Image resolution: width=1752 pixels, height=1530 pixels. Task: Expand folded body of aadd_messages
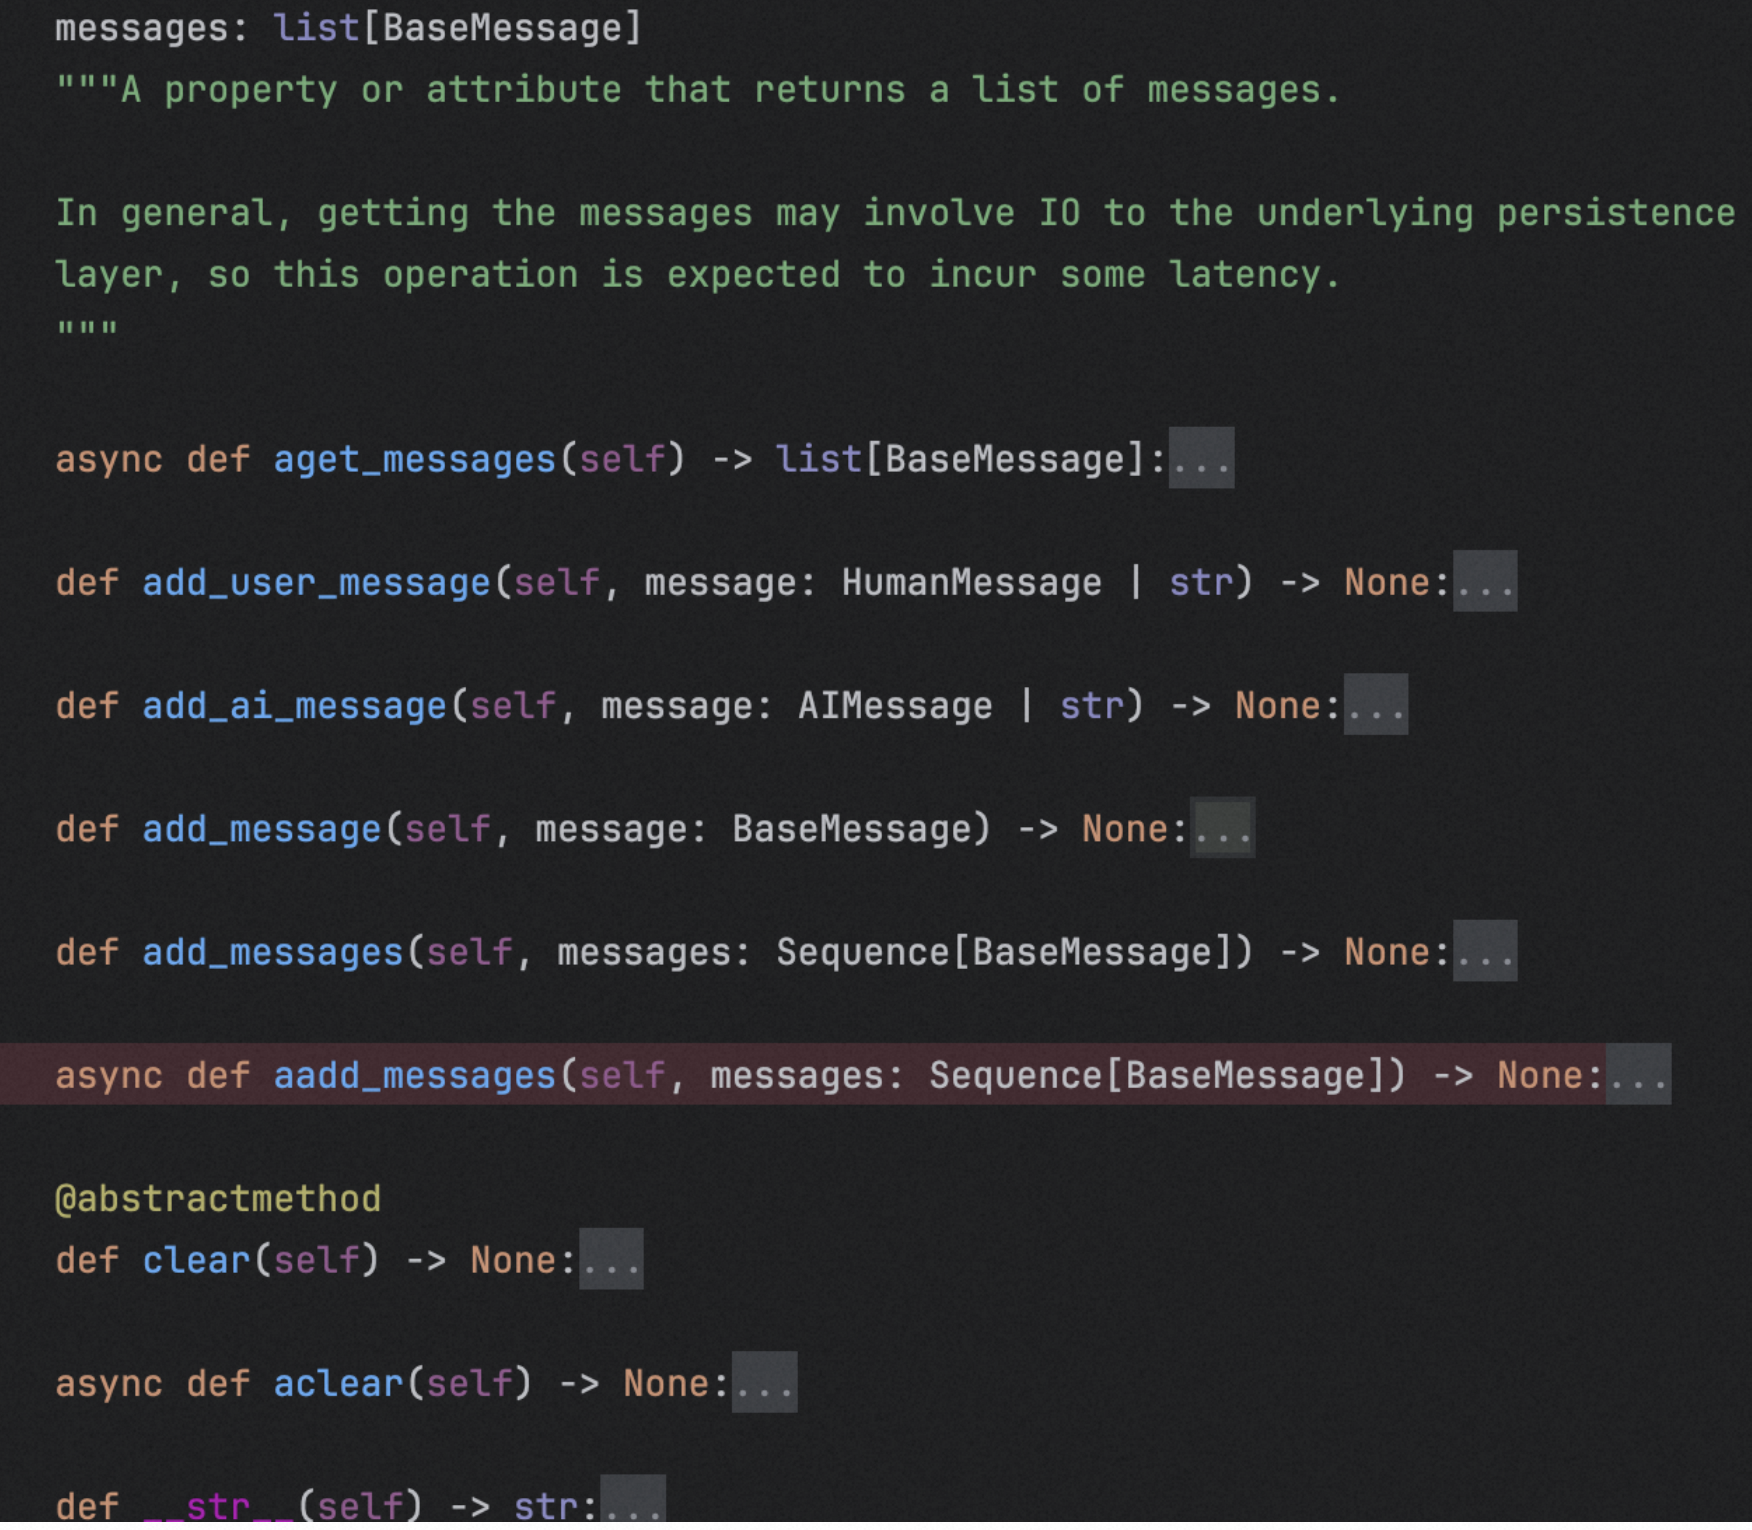click(1637, 1075)
